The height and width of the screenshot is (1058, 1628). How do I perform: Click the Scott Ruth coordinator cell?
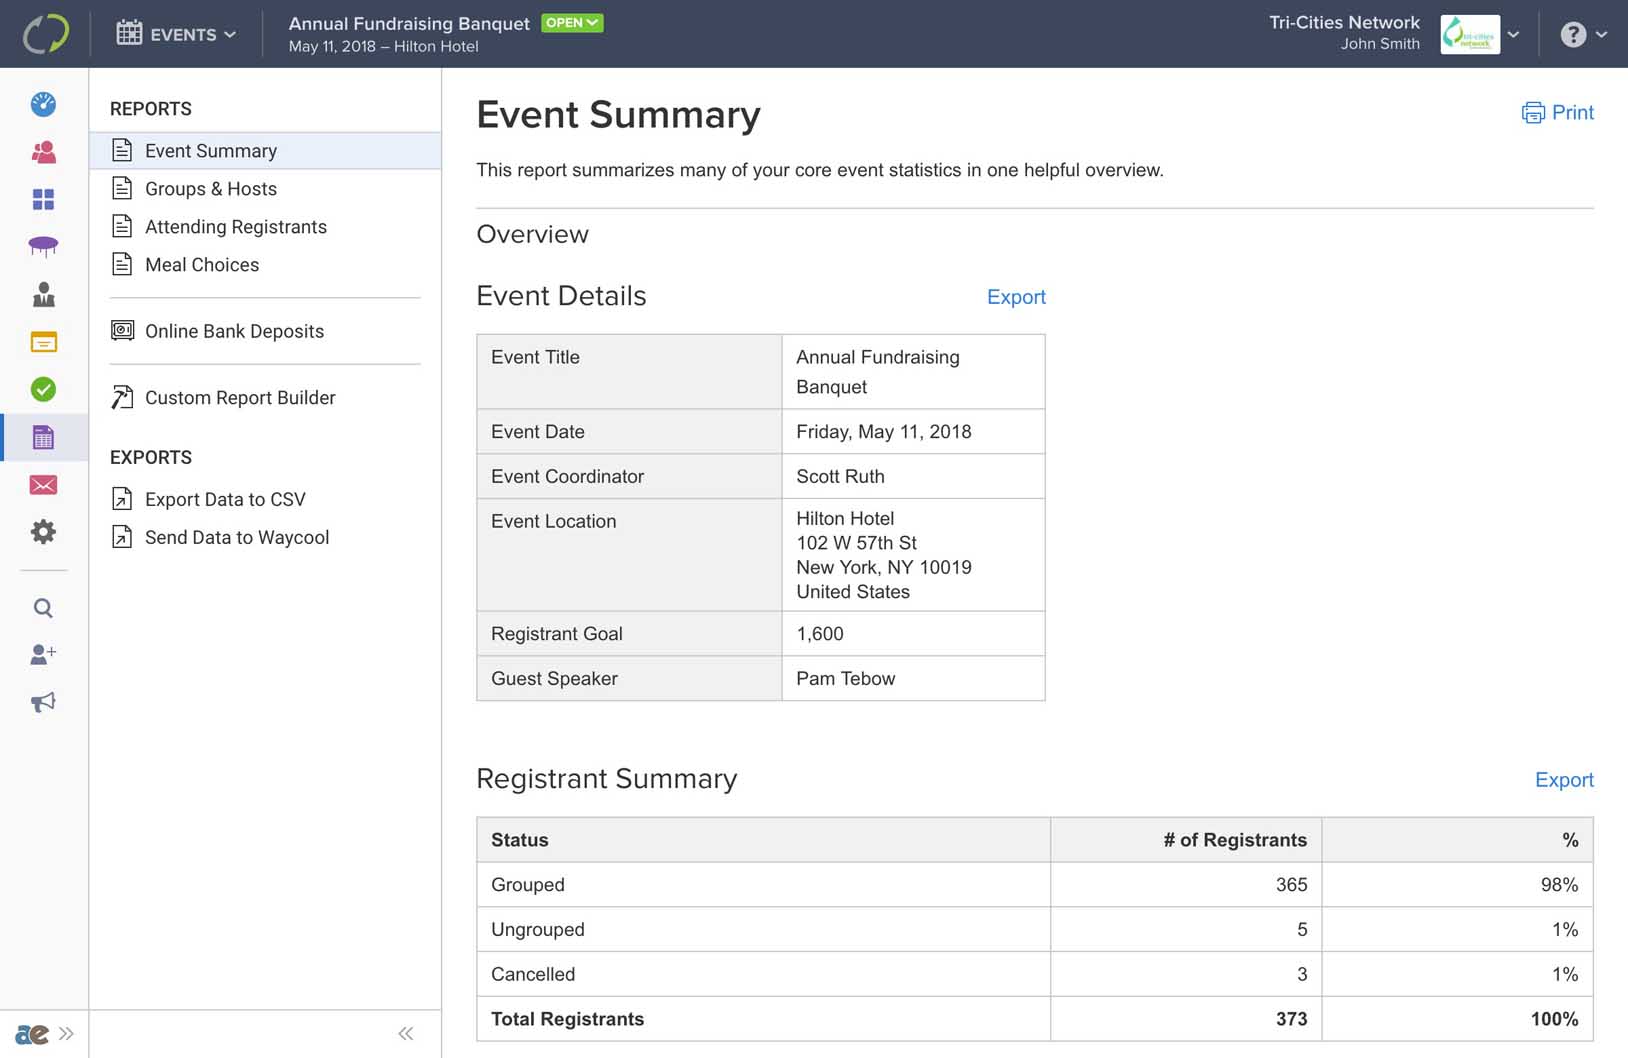pos(913,476)
